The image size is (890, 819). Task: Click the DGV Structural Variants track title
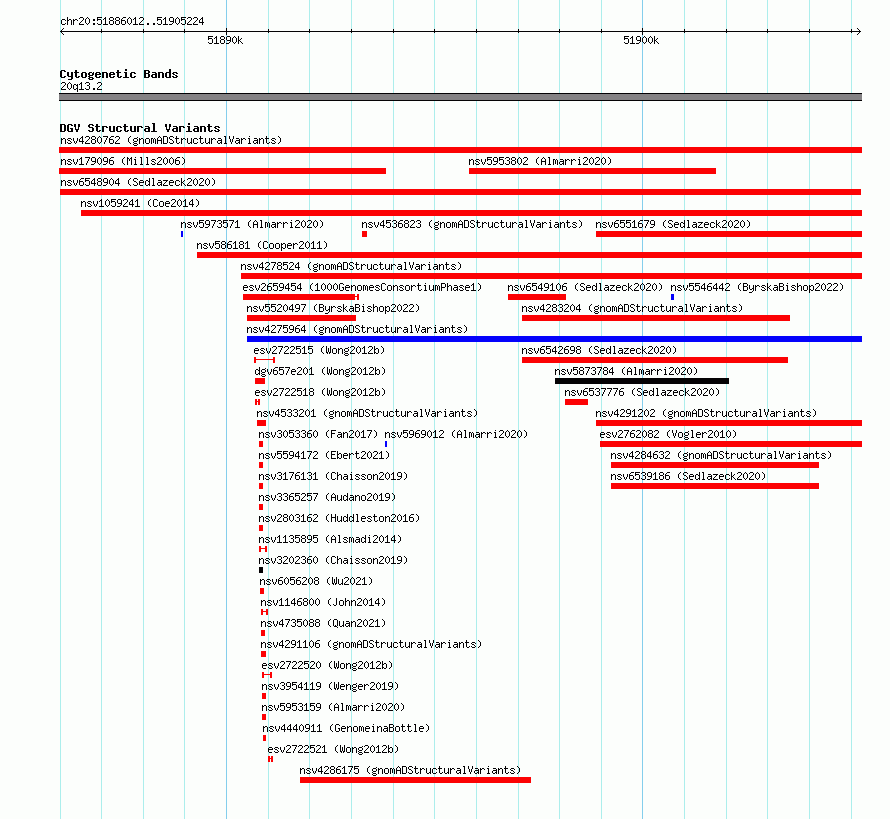(x=140, y=128)
